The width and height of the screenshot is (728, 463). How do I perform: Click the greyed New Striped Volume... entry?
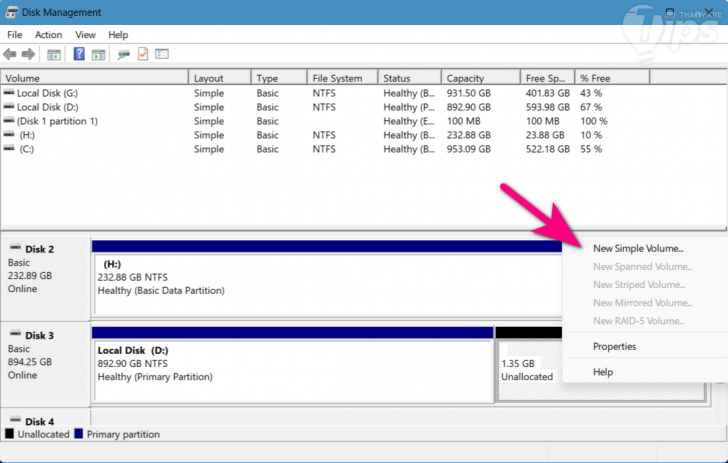tap(639, 285)
